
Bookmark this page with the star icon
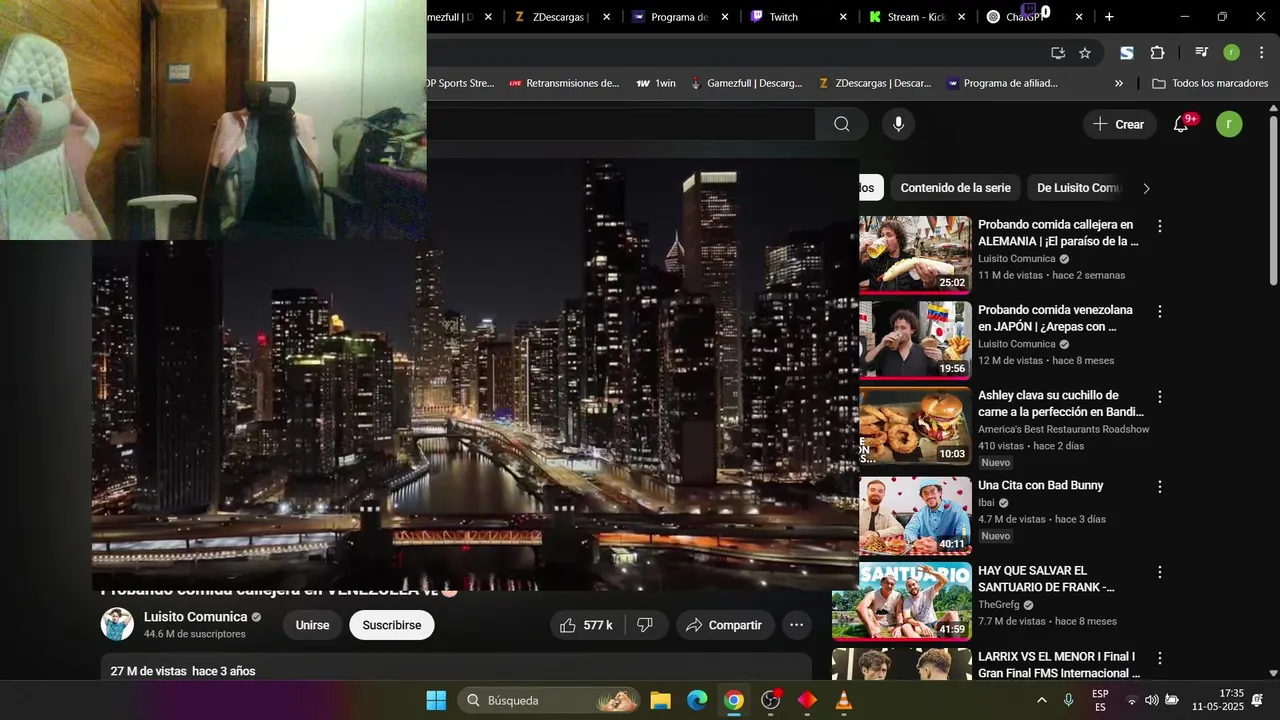[1085, 53]
